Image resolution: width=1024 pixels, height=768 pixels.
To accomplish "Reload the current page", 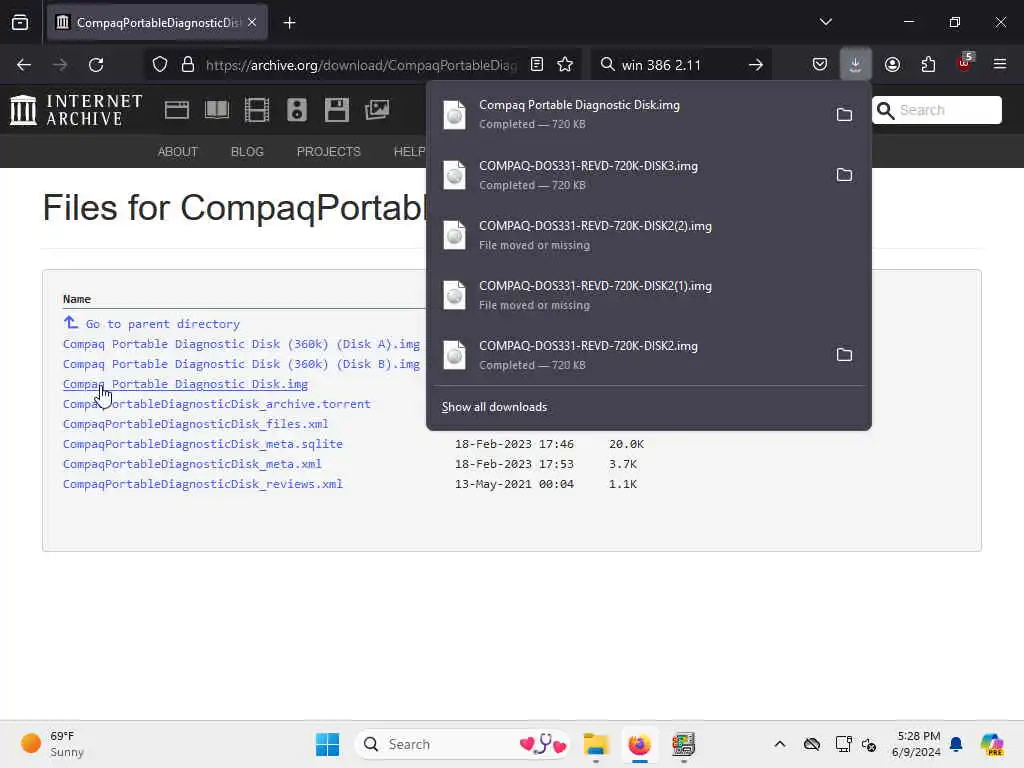I will (x=96, y=65).
